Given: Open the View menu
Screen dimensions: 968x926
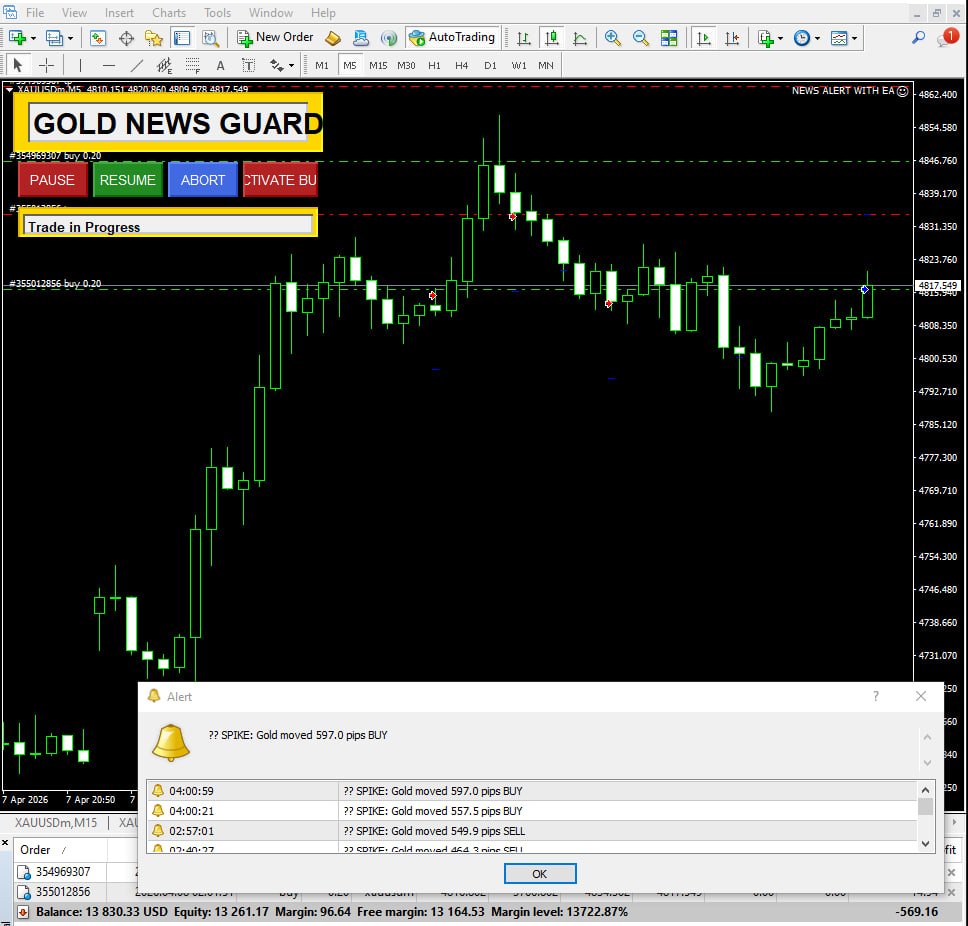Looking at the screenshot, I should pos(74,12).
